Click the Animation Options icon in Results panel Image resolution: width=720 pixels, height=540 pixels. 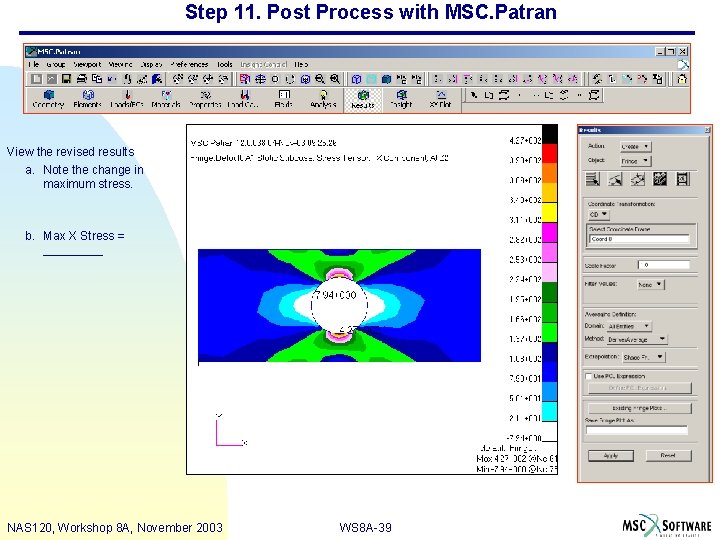pyautogui.click(x=682, y=179)
